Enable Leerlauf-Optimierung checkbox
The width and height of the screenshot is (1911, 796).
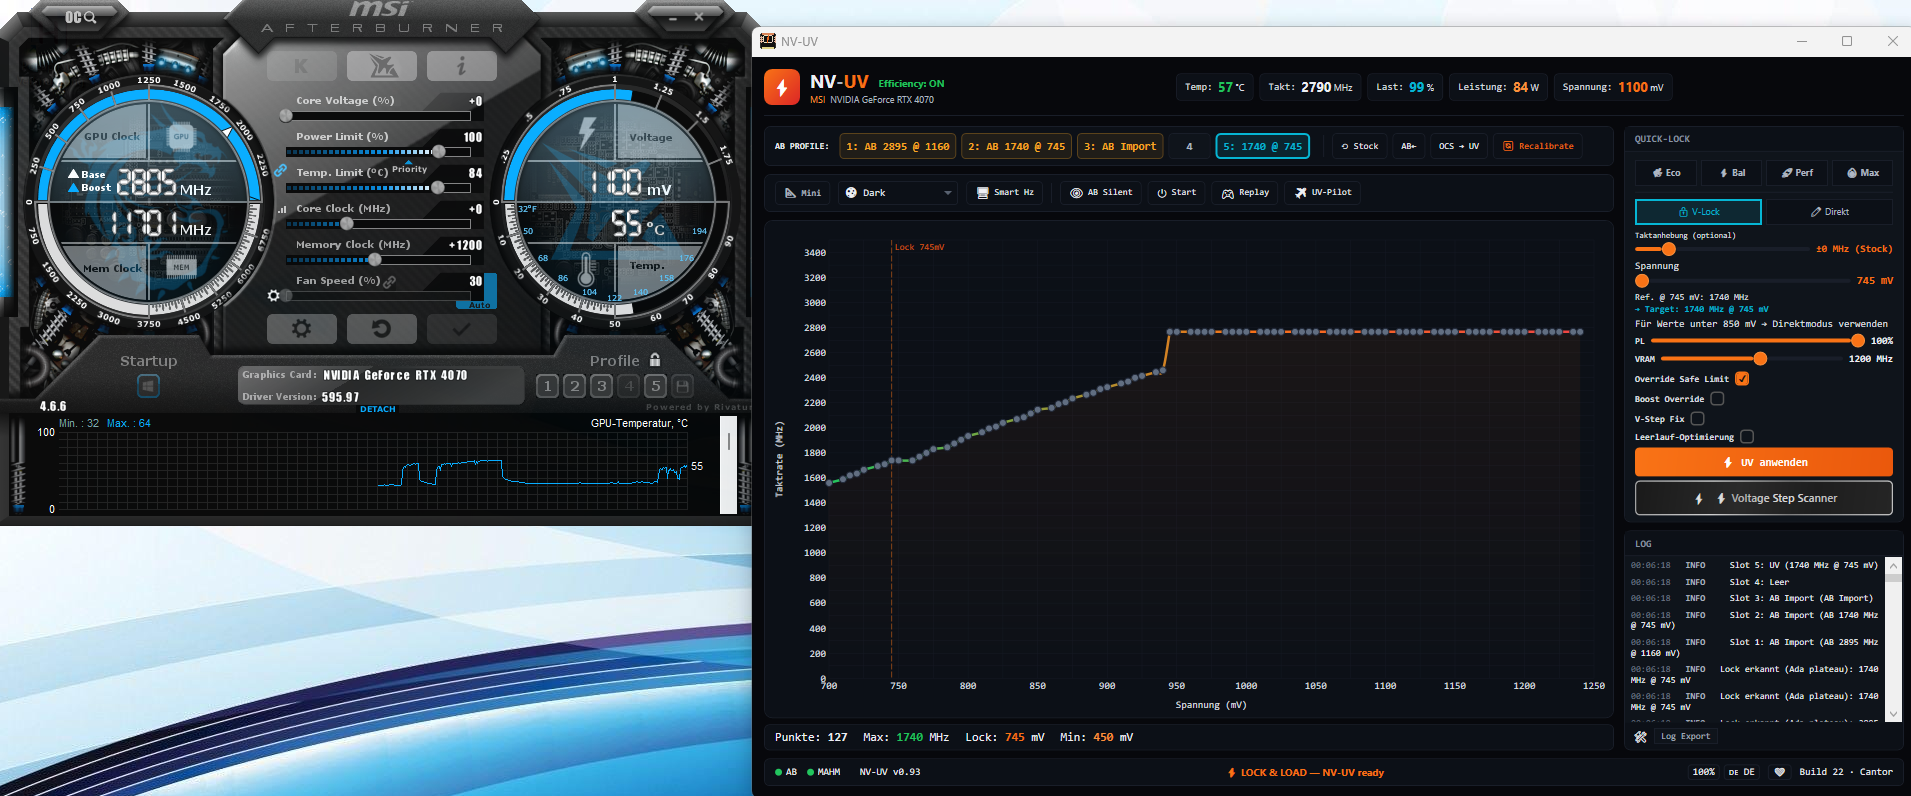tap(1747, 437)
